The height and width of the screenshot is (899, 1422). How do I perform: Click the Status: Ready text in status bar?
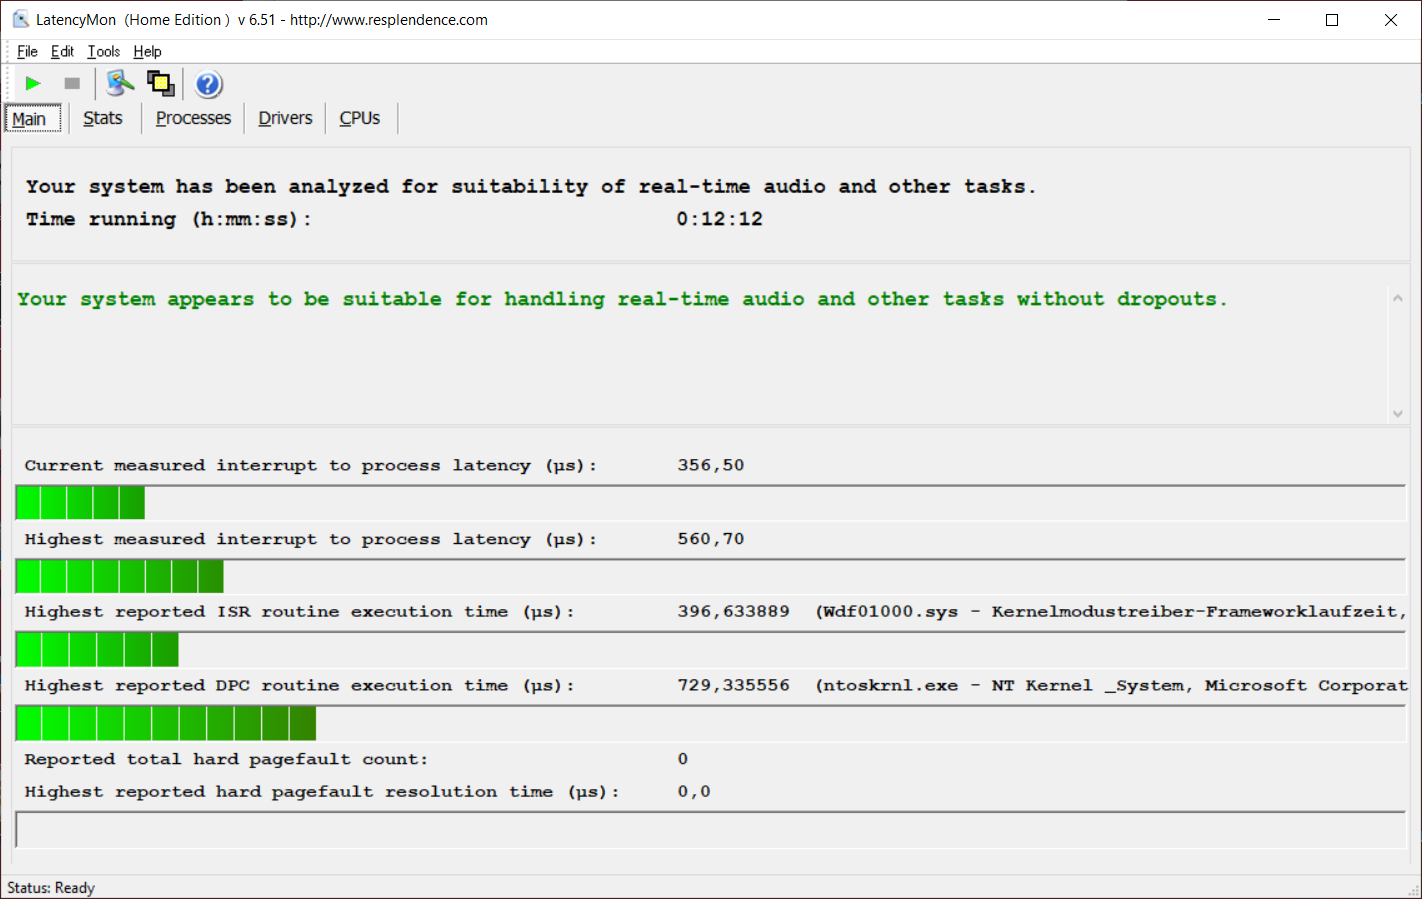51,888
